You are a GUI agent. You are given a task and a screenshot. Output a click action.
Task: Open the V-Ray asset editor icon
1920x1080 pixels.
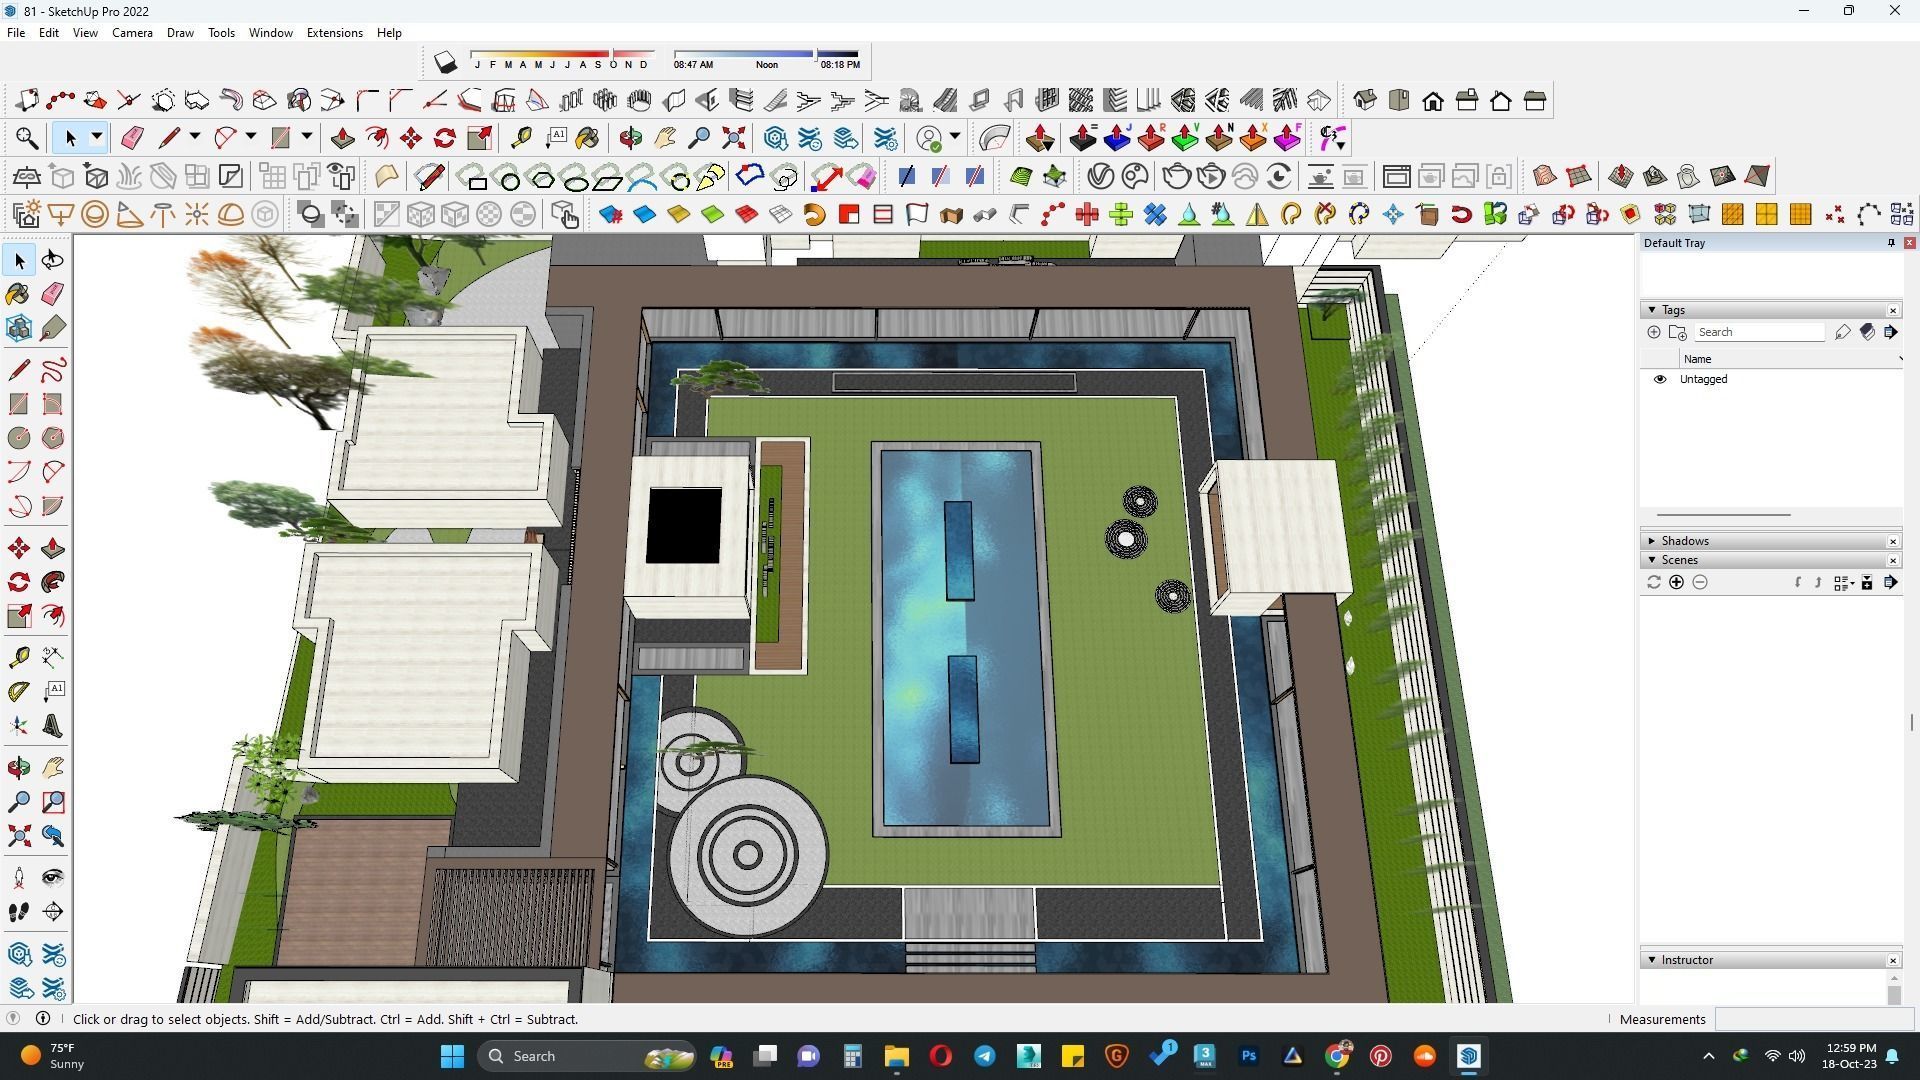(x=1101, y=177)
